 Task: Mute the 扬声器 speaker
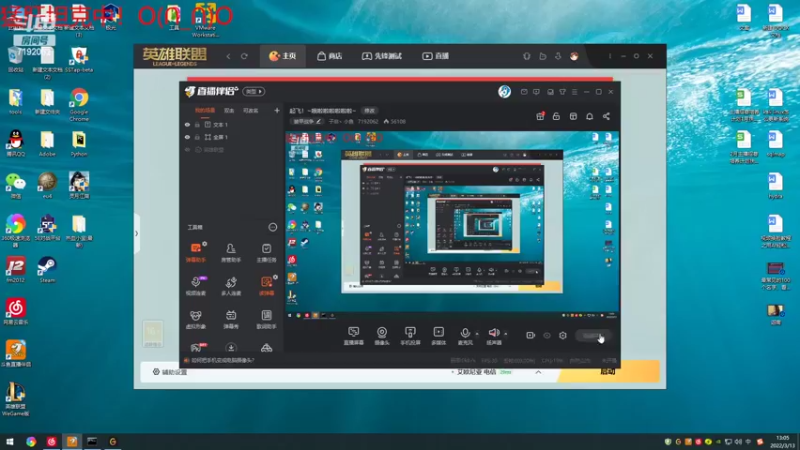[494, 336]
